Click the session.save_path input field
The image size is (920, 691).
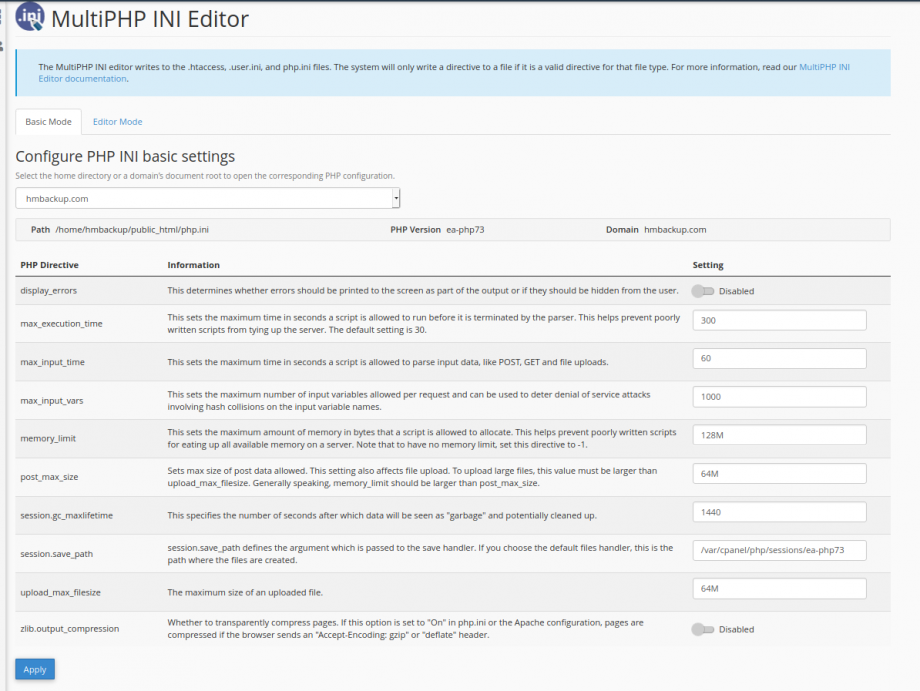pos(779,550)
